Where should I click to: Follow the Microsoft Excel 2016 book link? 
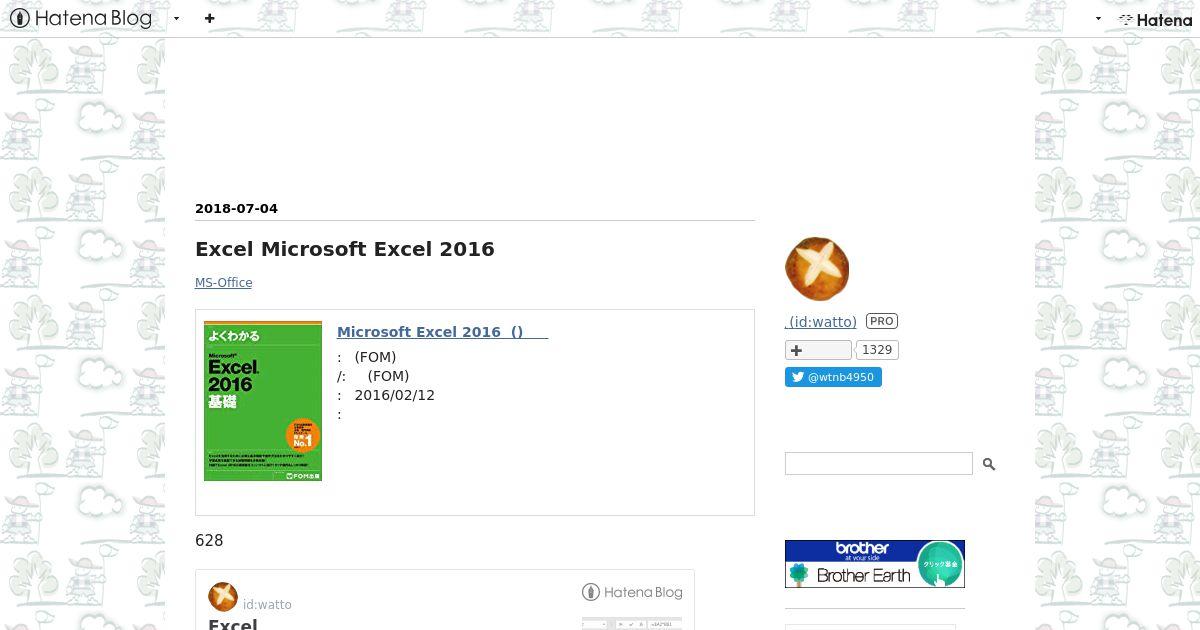(442, 332)
